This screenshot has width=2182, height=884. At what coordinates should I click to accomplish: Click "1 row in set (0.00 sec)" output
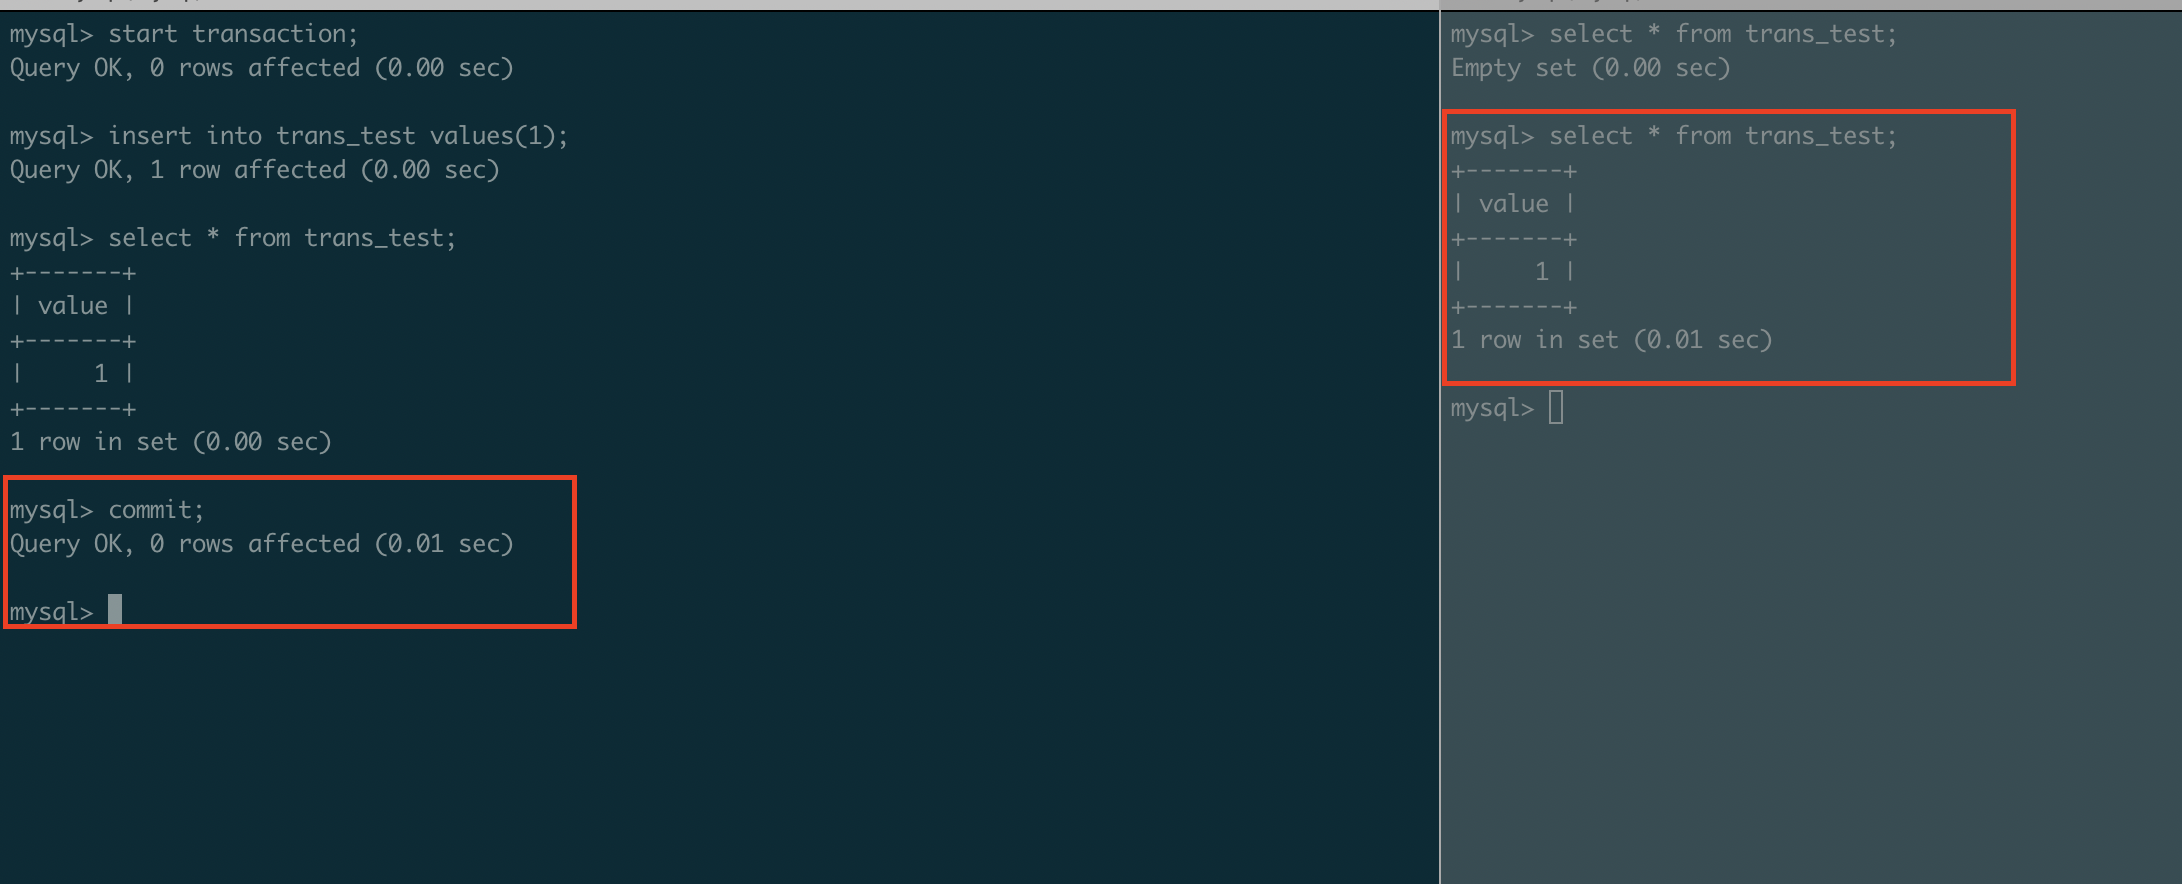(x=170, y=442)
